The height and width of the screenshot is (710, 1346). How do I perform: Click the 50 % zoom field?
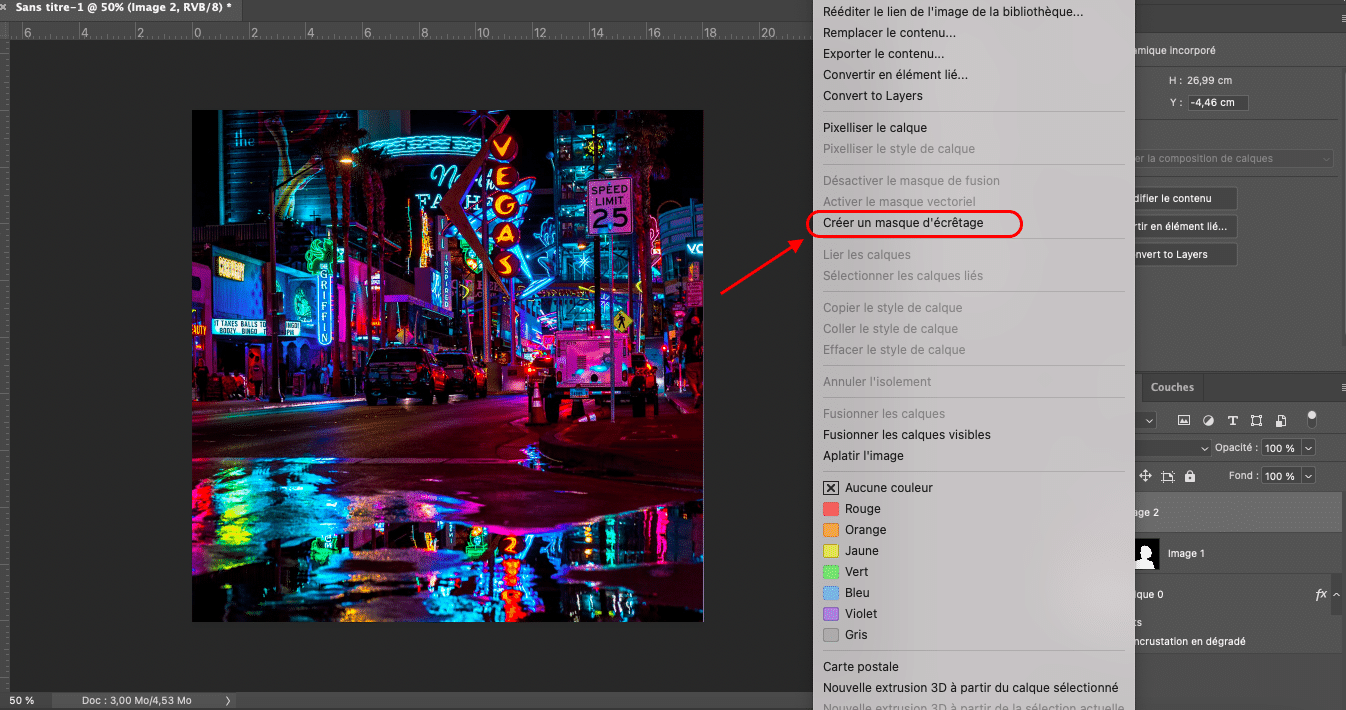(x=22, y=701)
